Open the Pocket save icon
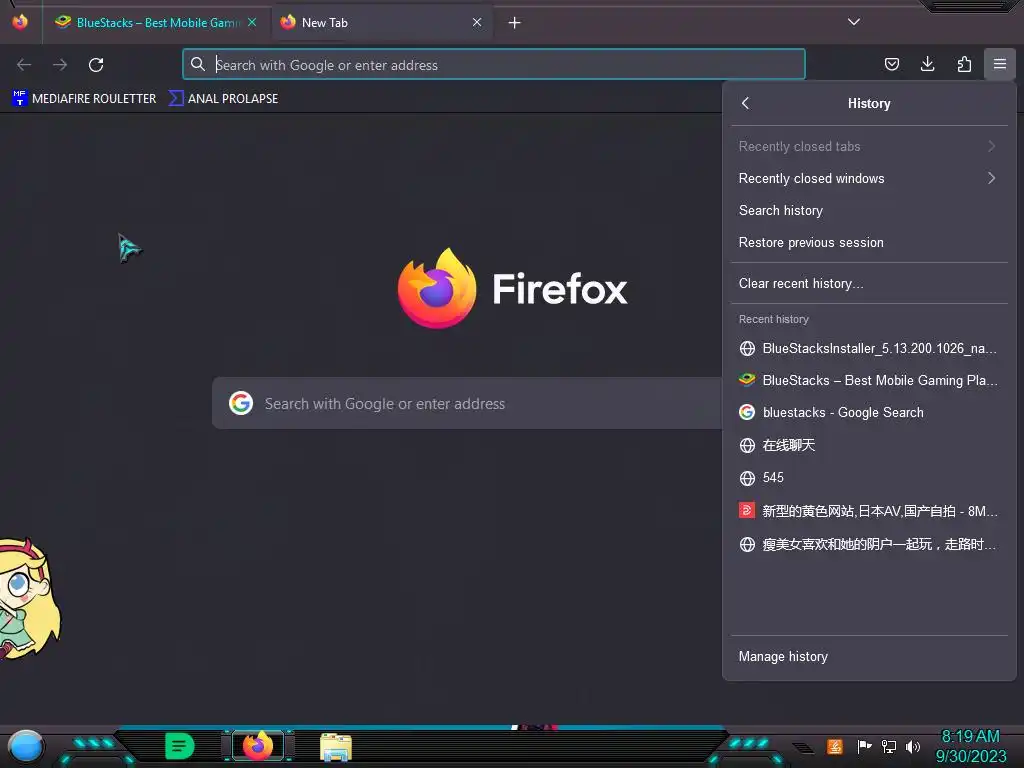This screenshot has width=1024, height=768. point(891,64)
